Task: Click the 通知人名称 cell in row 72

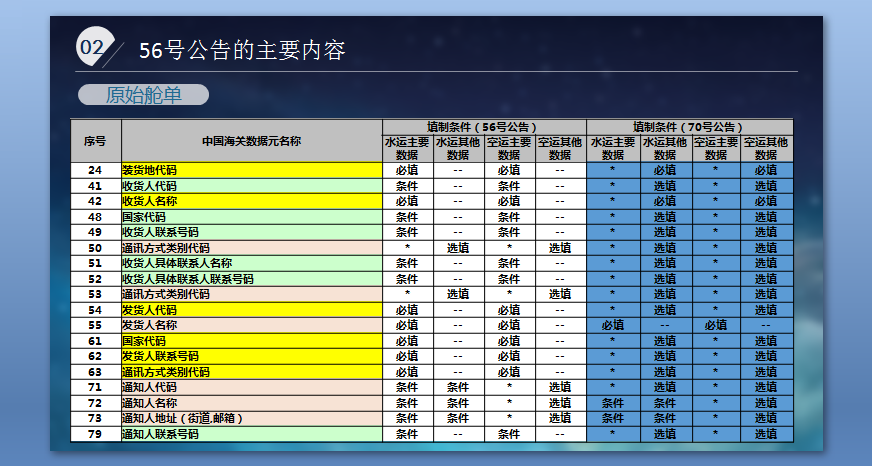Action: 251,402
